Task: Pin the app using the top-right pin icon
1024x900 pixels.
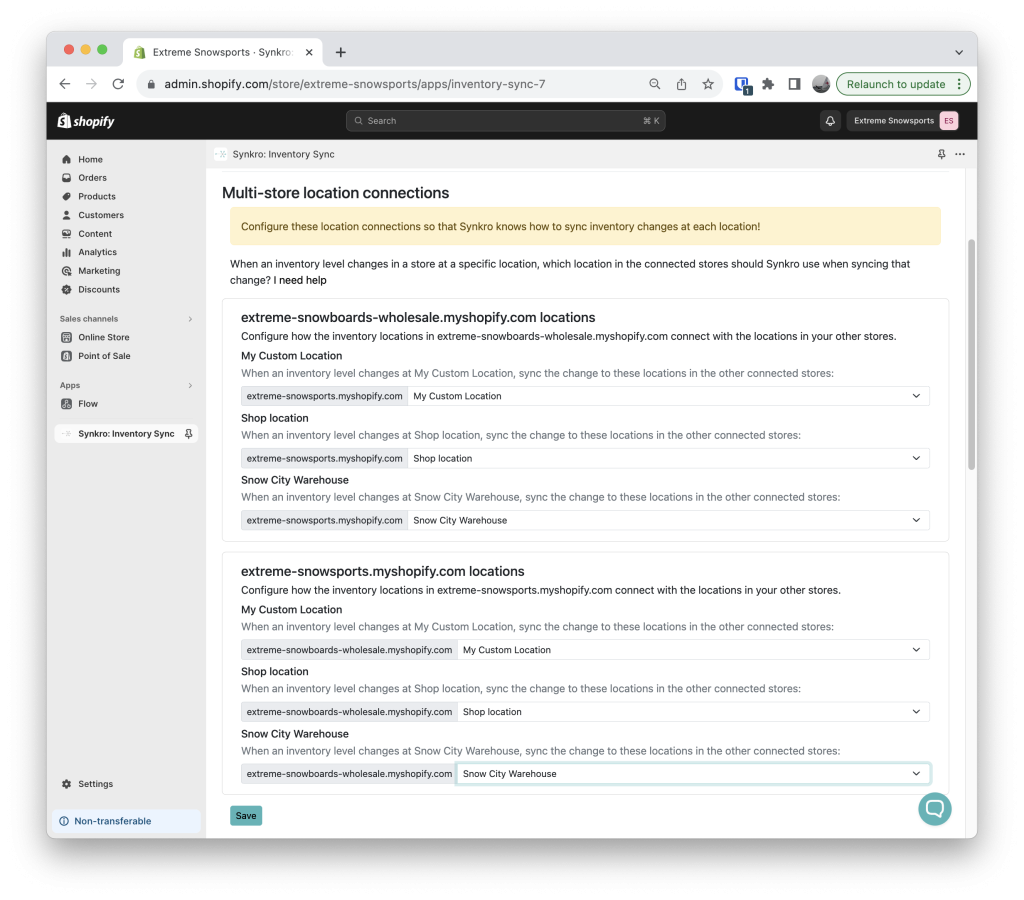Action: click(x=942, y=154)
